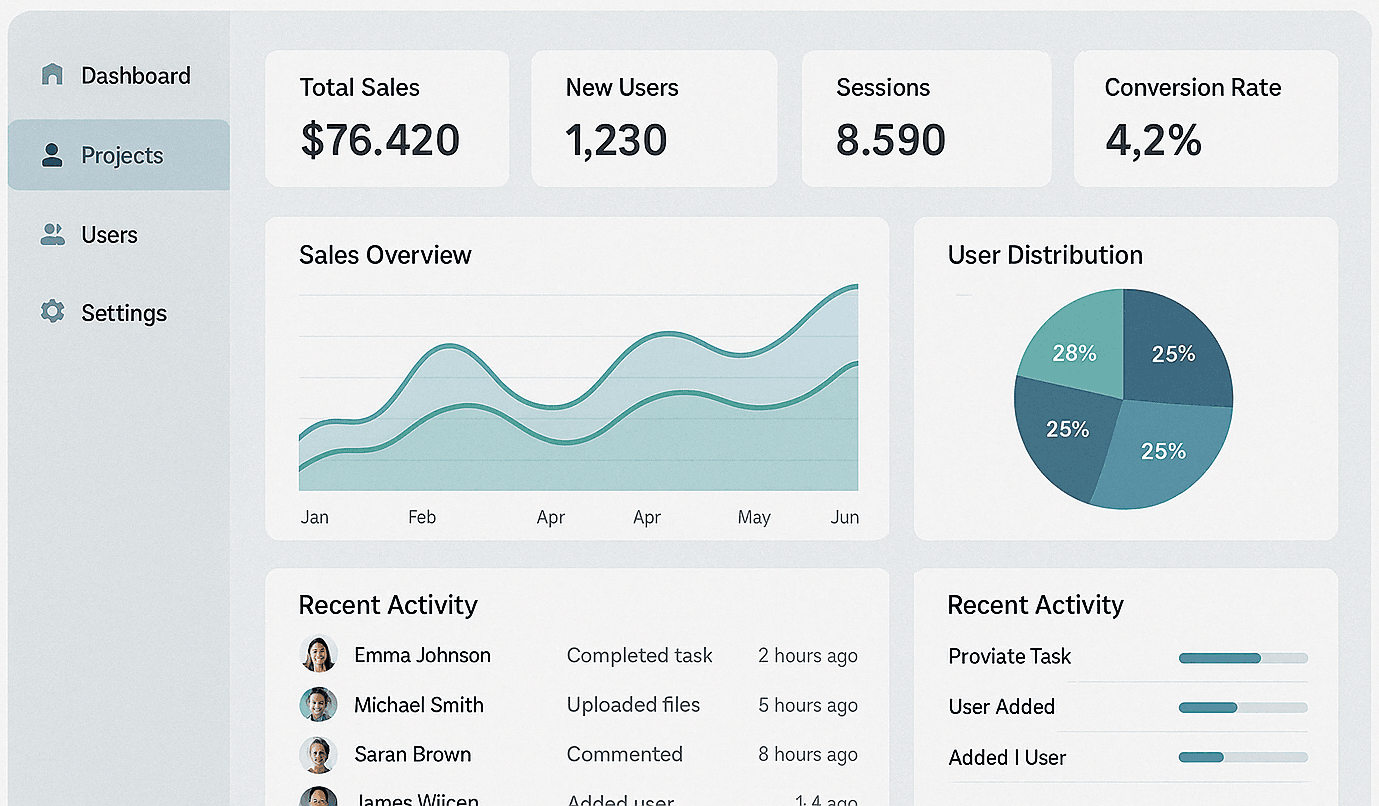Click Saran Brown's profile picture

click(318, 755)
